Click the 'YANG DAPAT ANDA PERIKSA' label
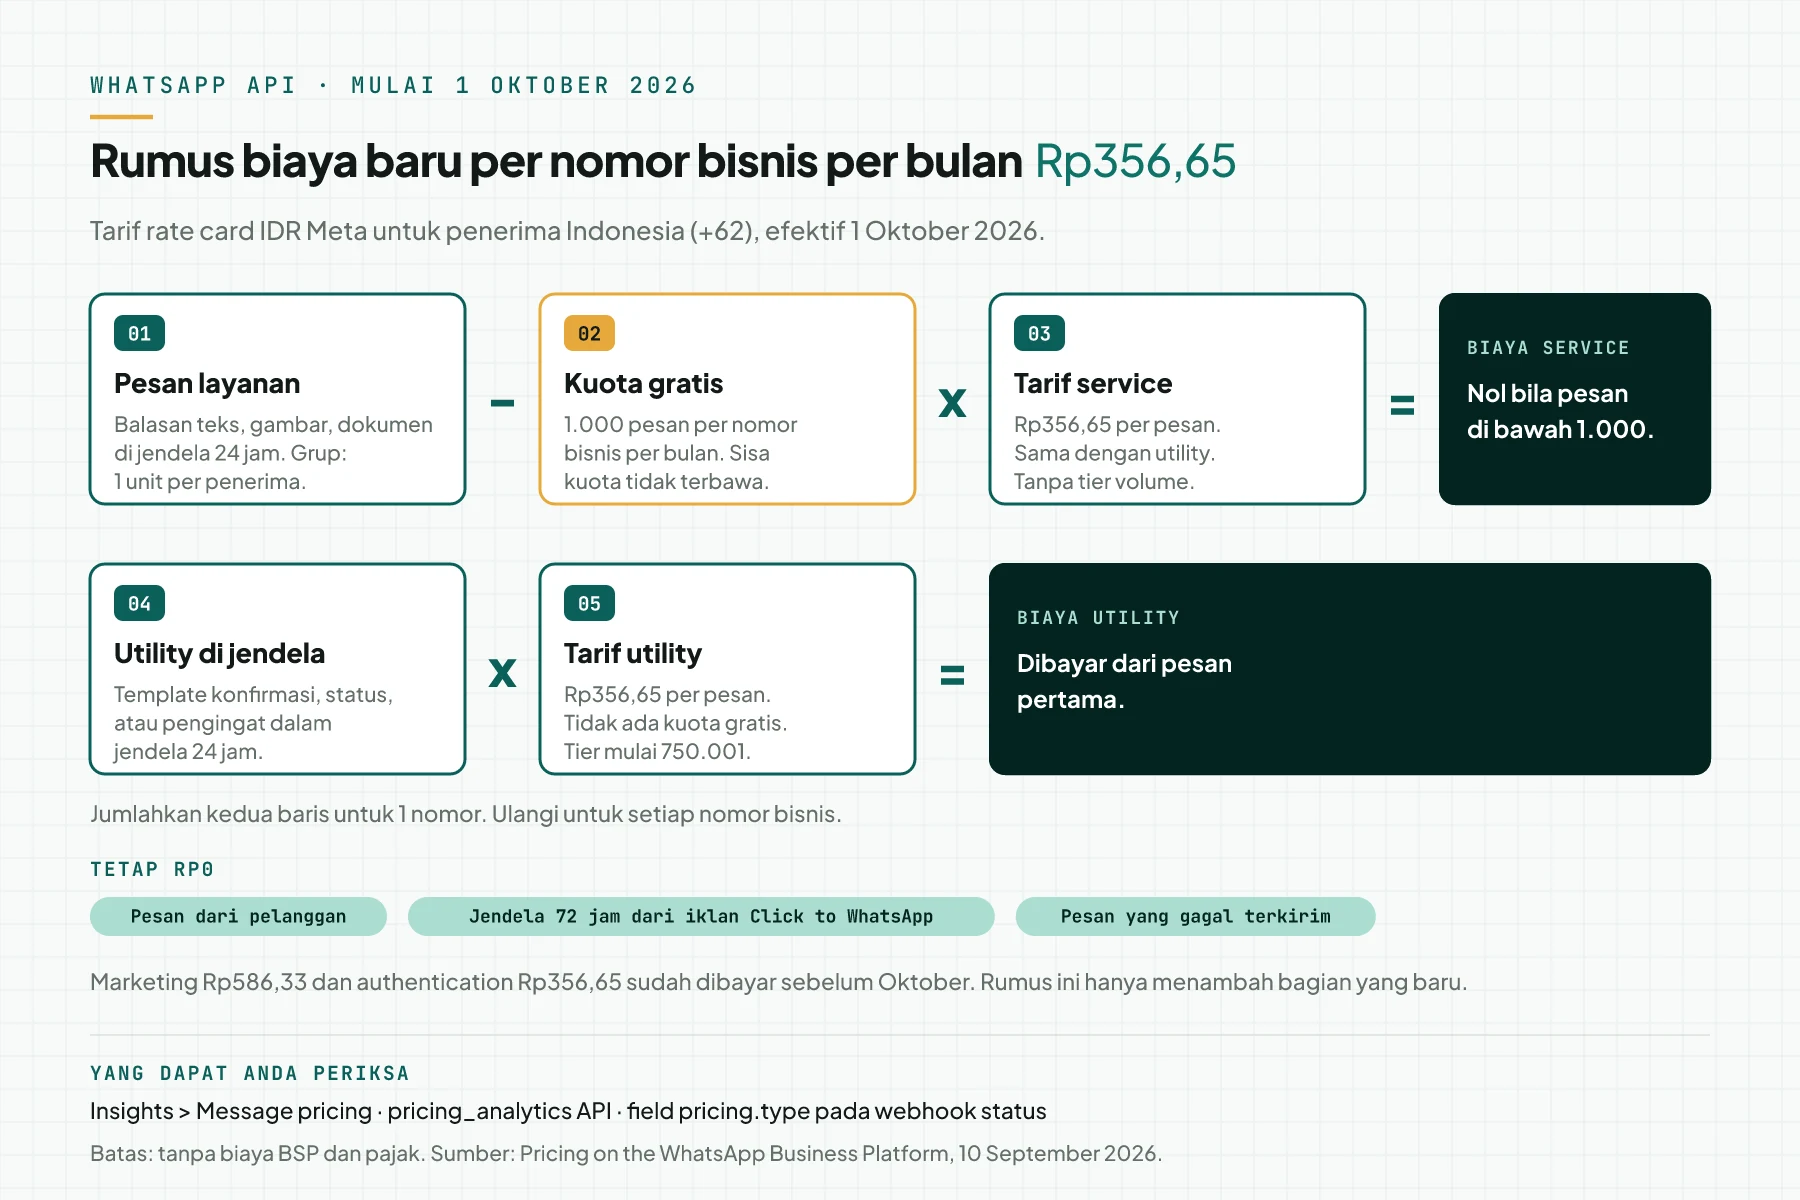Image resolution: width=1800 pixels, height=1200 pixels. click(250, 1073)
